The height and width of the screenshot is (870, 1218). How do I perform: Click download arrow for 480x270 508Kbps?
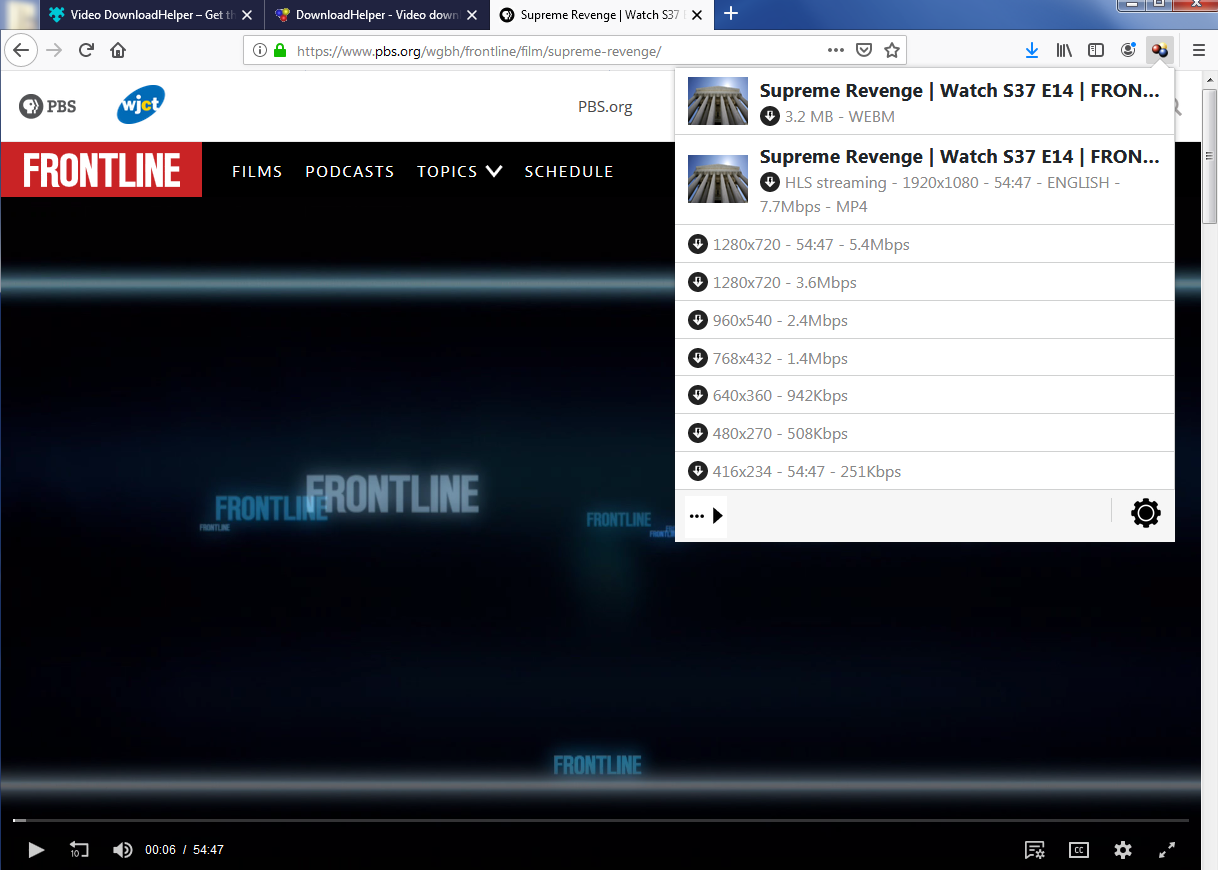(x=698, y=433)
